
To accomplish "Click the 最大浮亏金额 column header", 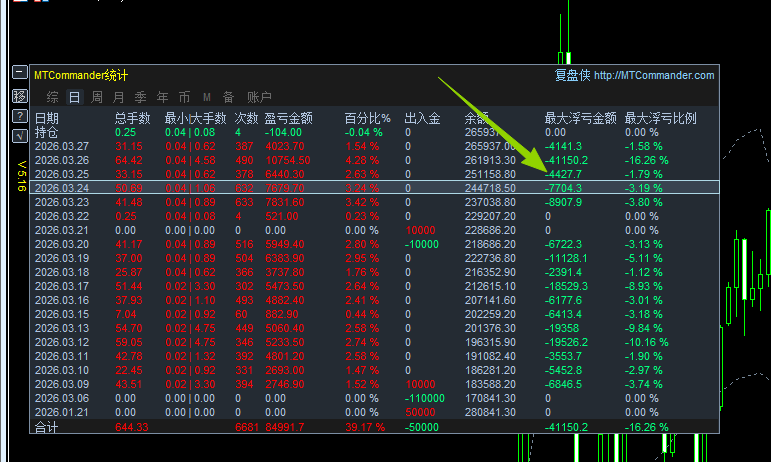I will click(x=580, y=118).
